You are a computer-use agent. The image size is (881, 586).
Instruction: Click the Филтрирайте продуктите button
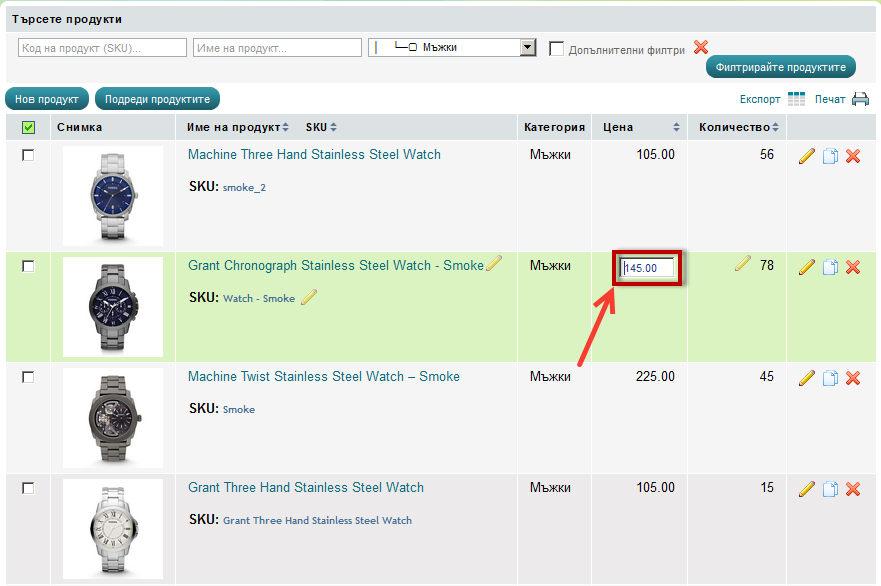point(780,67)
